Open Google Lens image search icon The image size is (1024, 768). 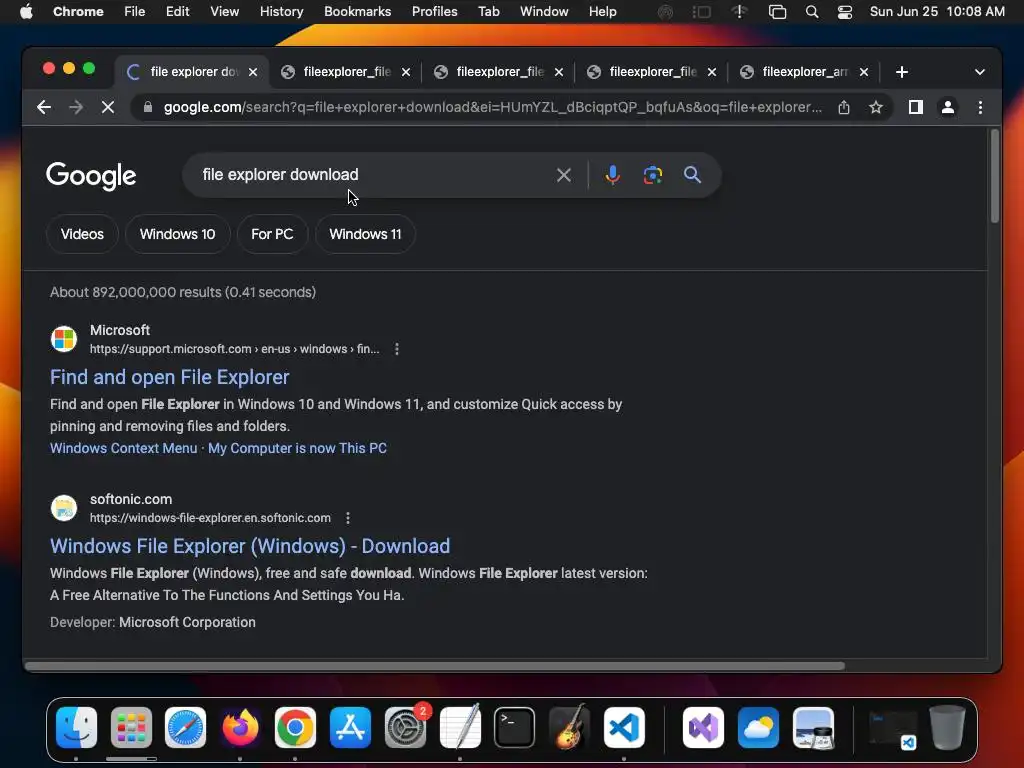coord(652,175)
